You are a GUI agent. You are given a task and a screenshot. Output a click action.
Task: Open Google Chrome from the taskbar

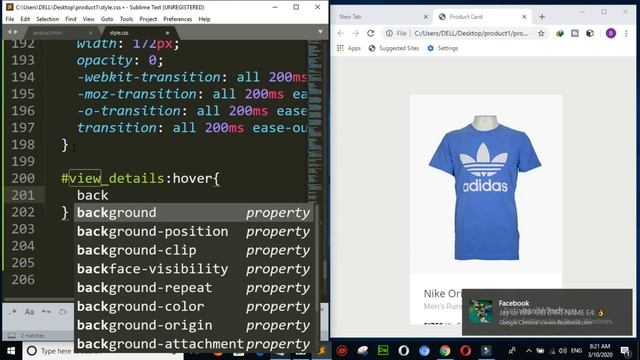(x=445, y=351)
